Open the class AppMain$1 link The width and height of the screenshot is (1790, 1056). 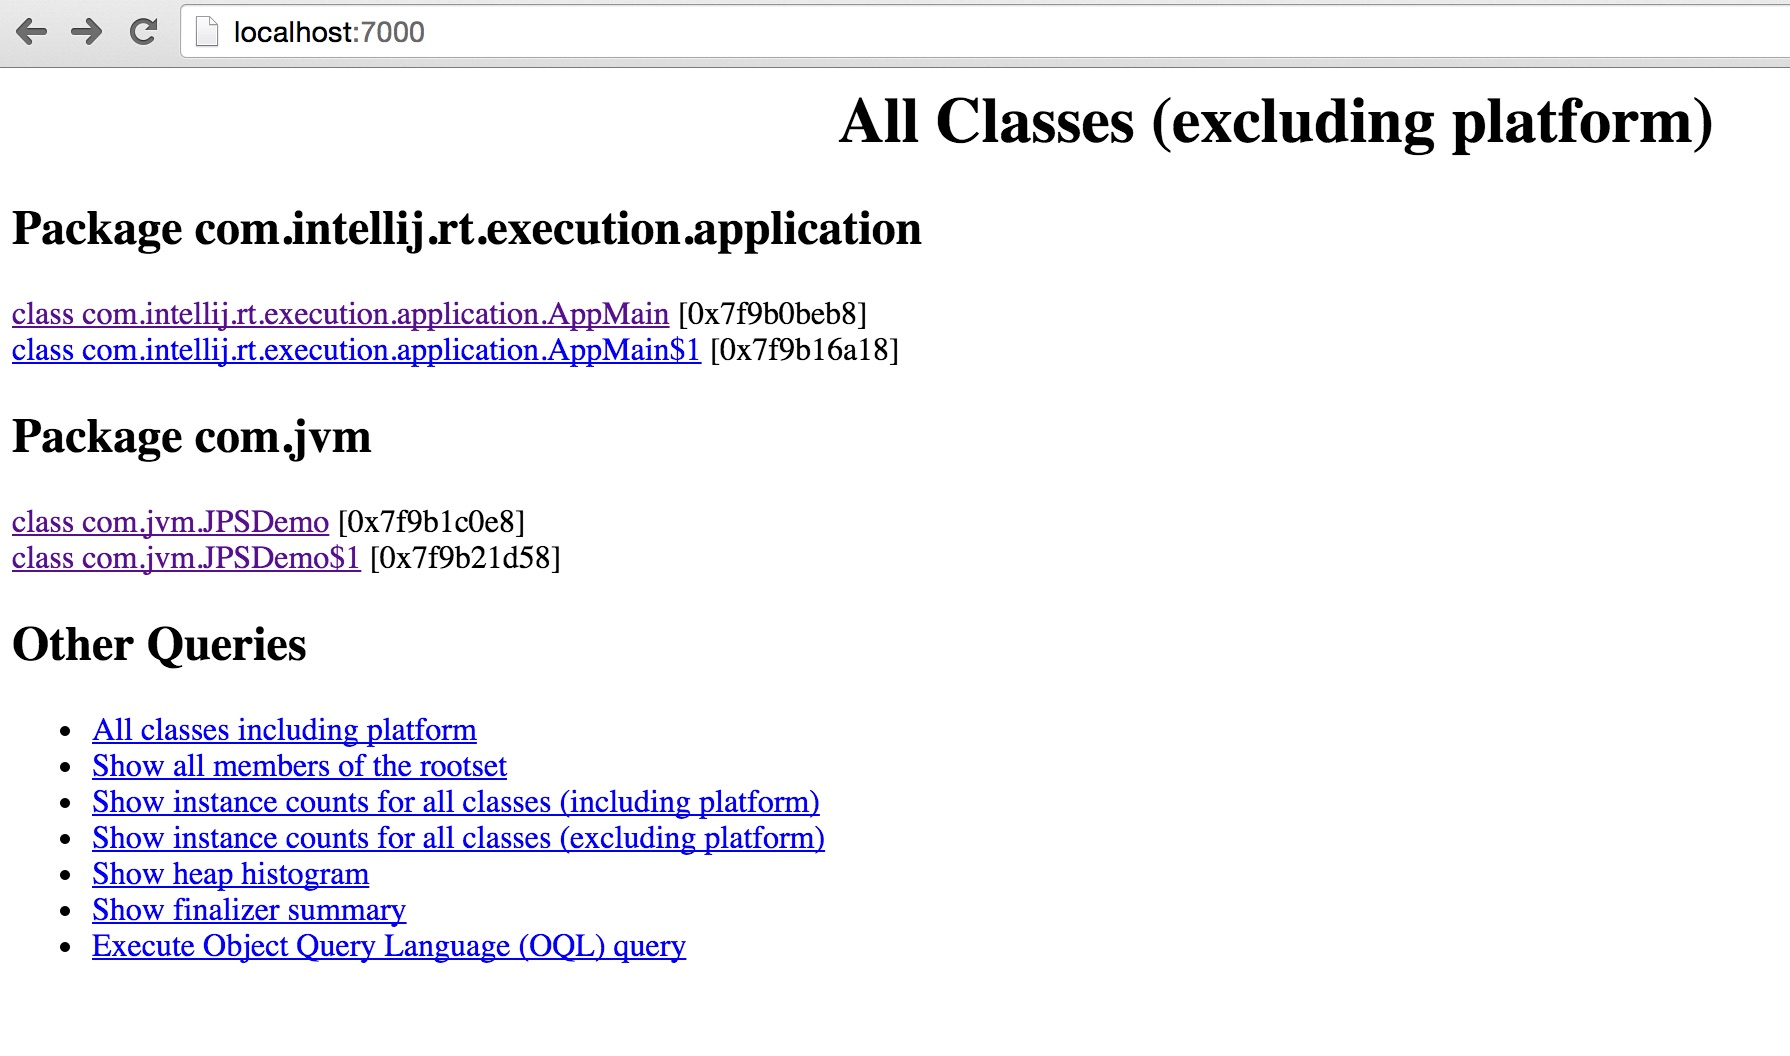pos(356,350)
